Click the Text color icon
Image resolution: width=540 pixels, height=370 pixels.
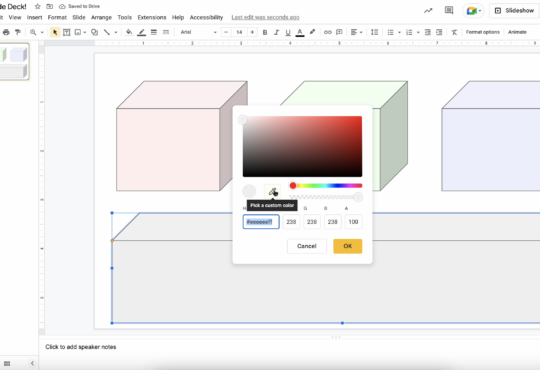coord(300,32)
